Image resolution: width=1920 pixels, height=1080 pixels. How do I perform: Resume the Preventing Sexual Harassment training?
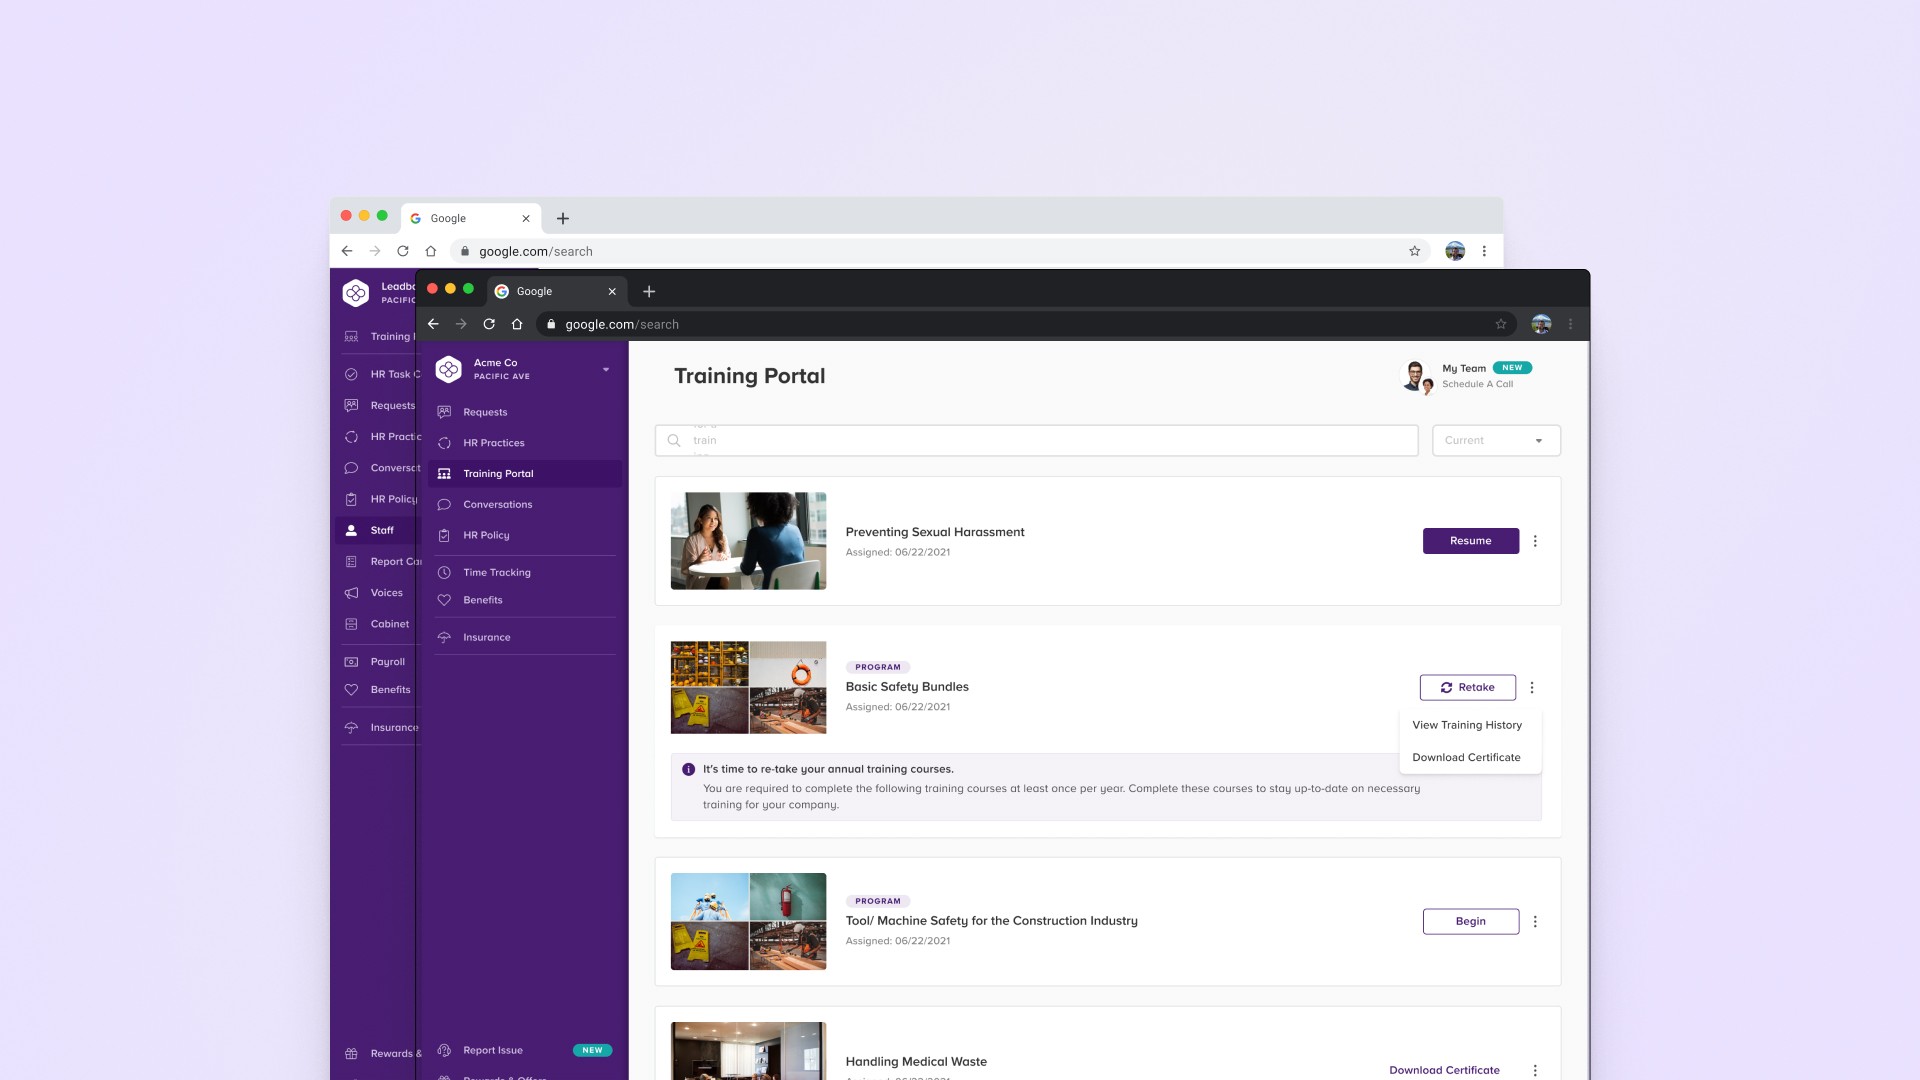click(x=1471, y=541)
